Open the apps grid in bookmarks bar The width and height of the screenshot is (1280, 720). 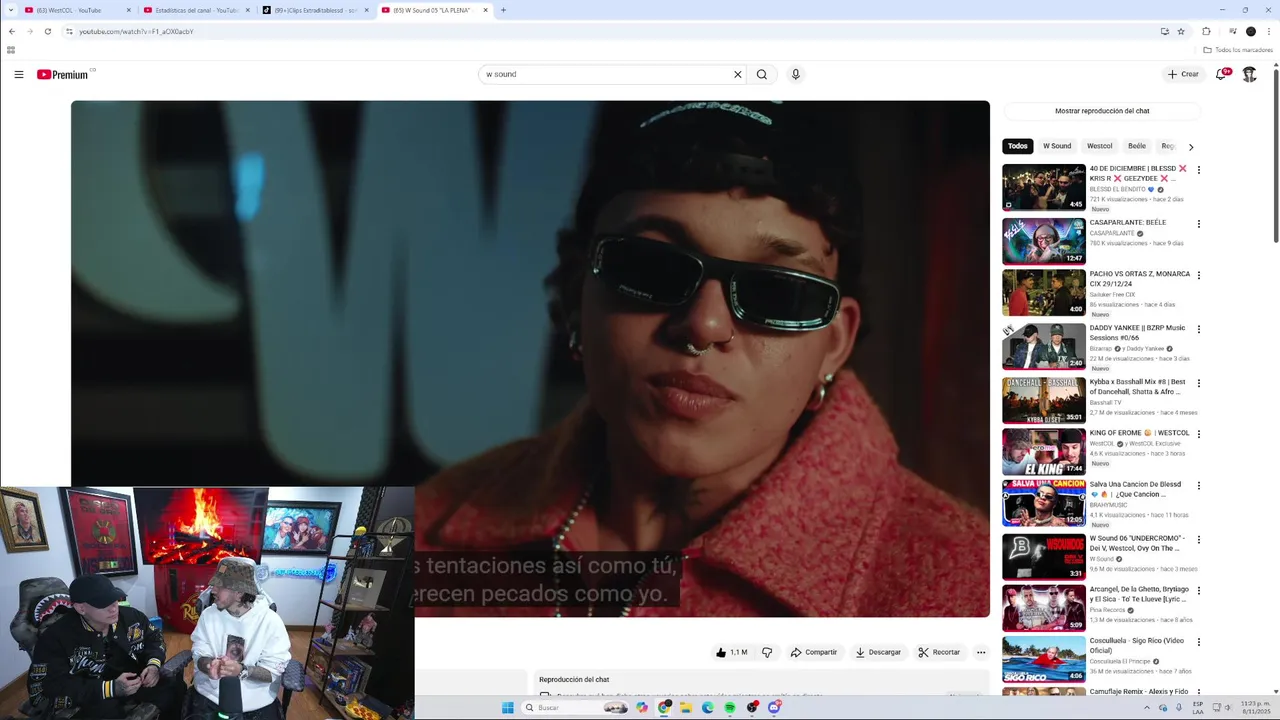pos(11,50)
